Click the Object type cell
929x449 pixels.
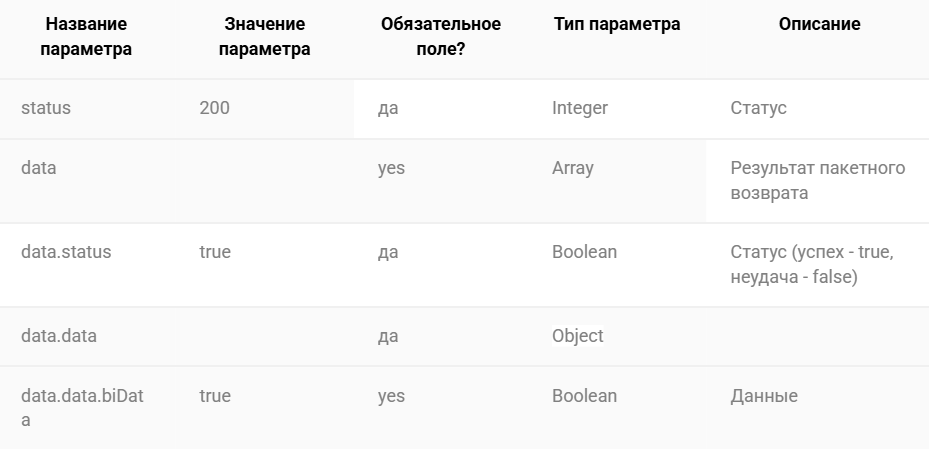tap(578, 336)
